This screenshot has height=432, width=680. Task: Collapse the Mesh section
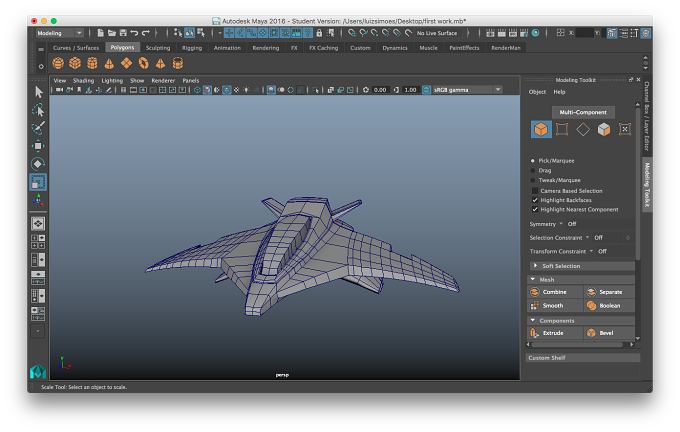coord(581,280)
